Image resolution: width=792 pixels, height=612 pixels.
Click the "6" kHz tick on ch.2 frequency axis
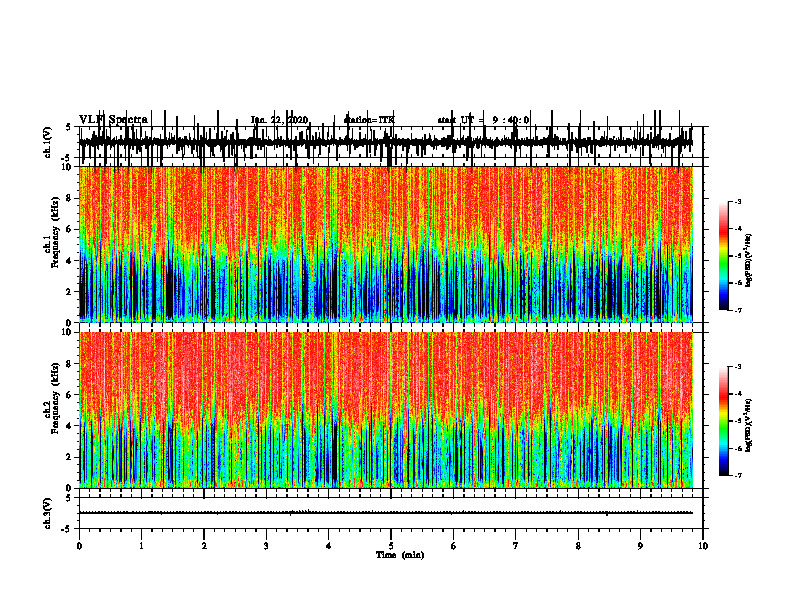(69, 395)
